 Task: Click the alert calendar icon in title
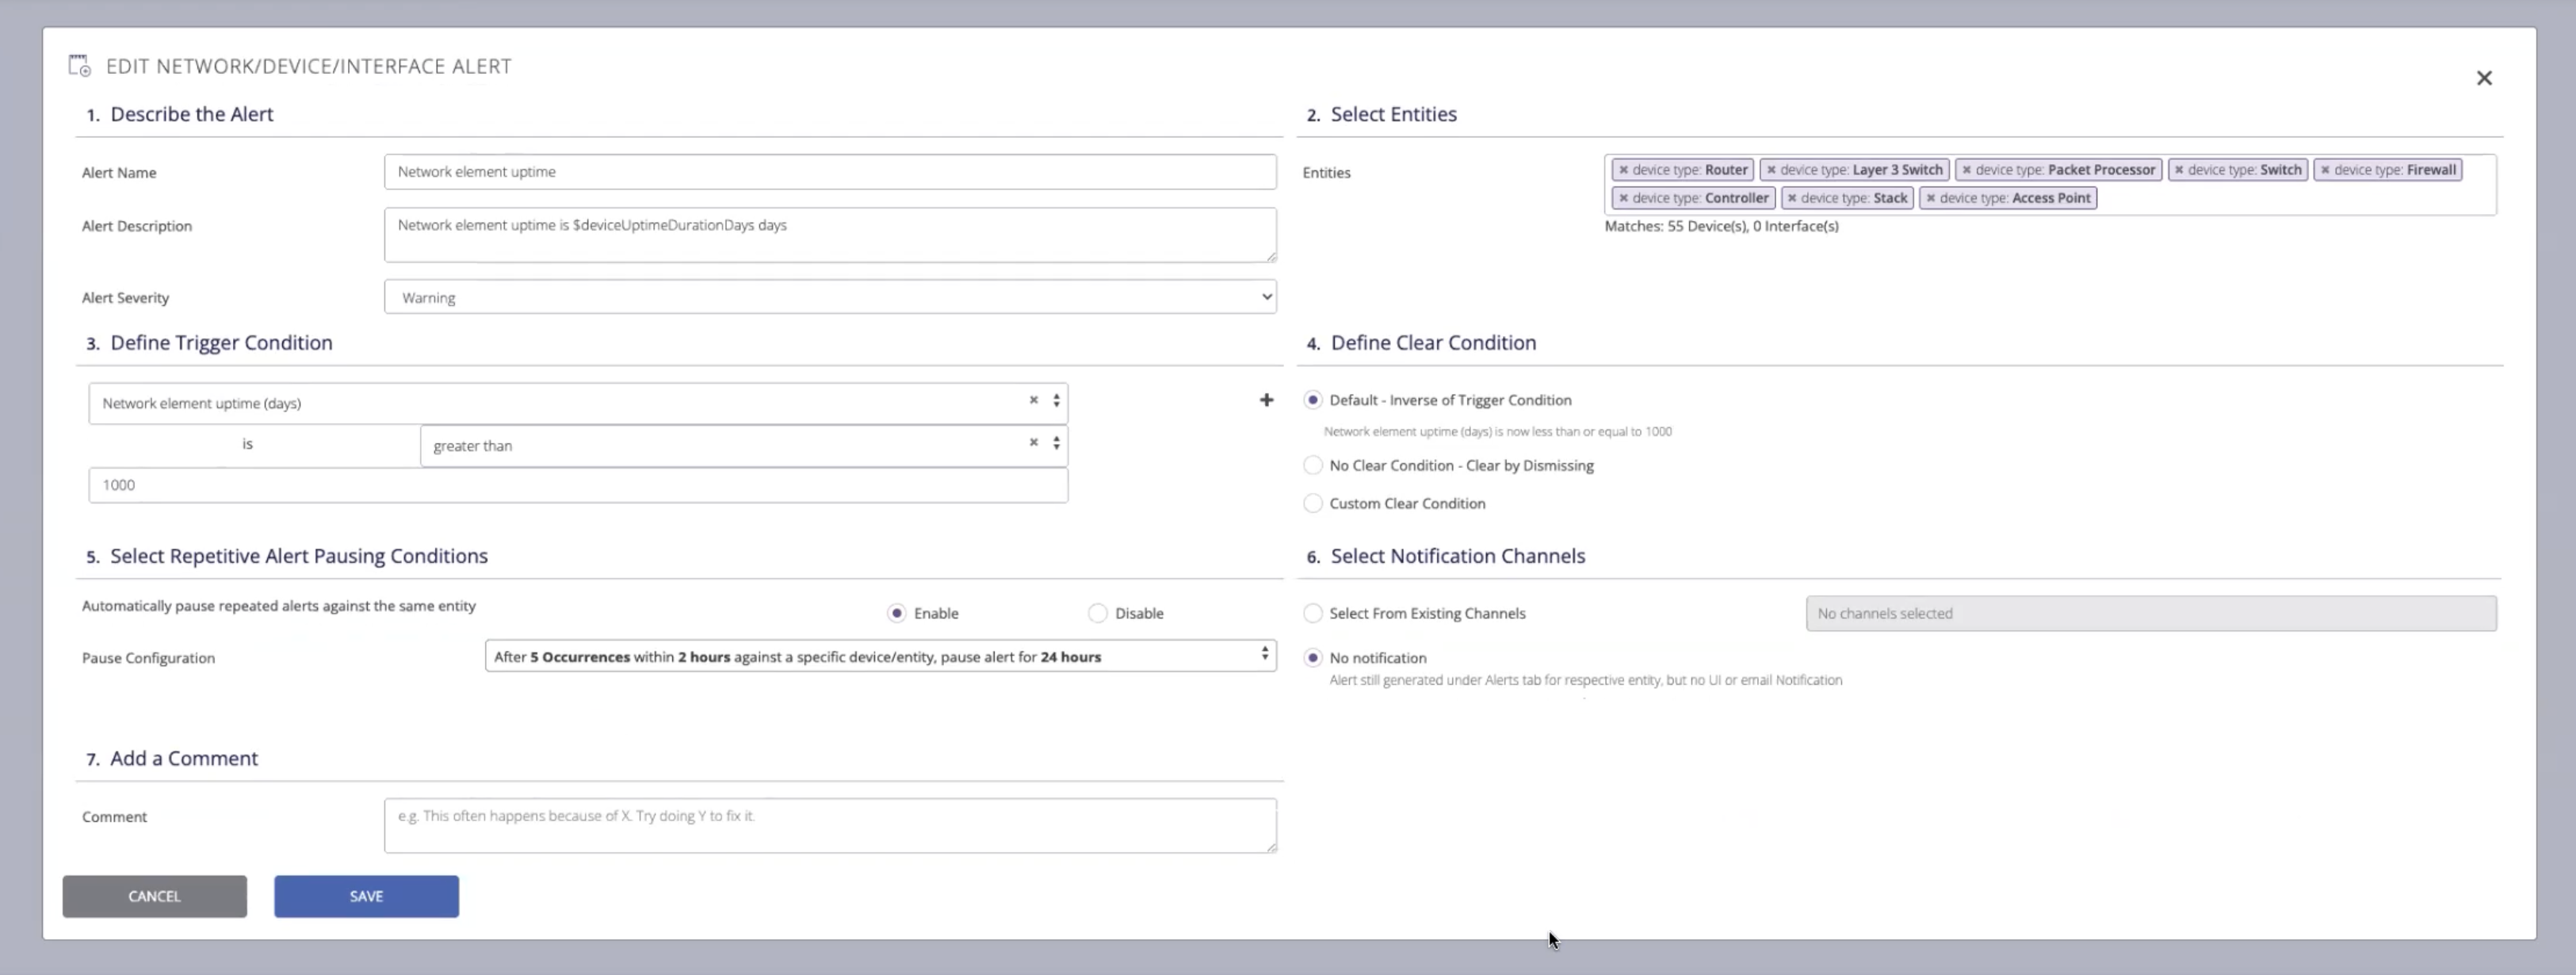79,66
